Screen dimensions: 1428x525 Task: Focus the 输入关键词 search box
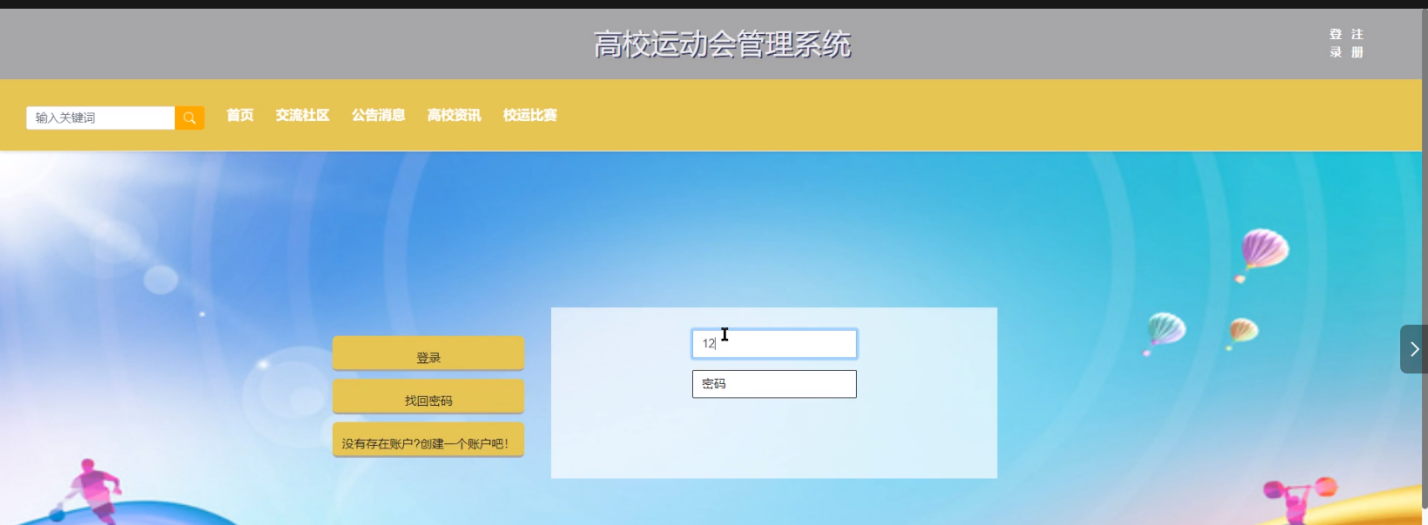tap(101, 118)
